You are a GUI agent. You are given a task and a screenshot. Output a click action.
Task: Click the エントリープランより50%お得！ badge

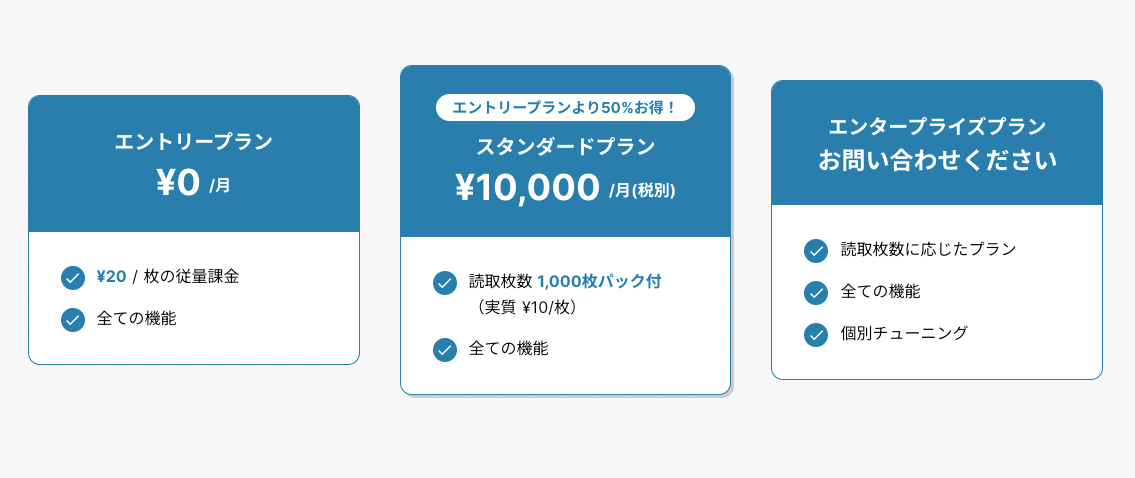565,107
